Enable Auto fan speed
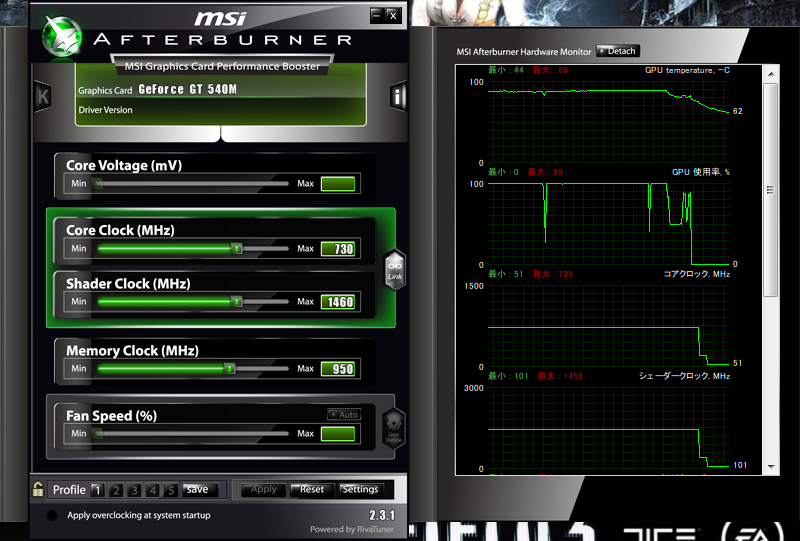 tap(344, 414)
